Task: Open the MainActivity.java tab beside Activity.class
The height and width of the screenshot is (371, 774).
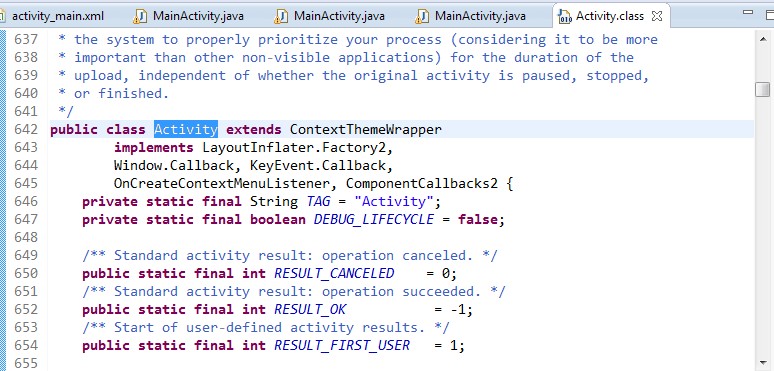Action: [471, 16]
